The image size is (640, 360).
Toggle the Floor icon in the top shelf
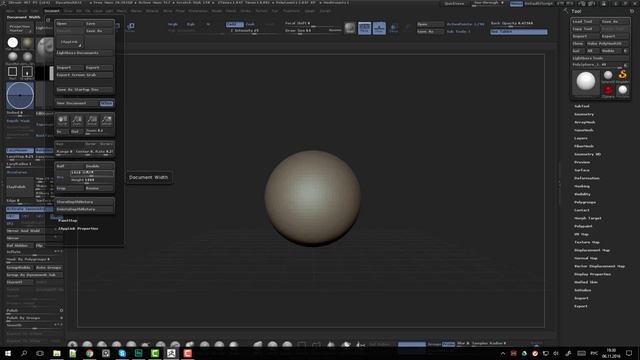(379, 28)
